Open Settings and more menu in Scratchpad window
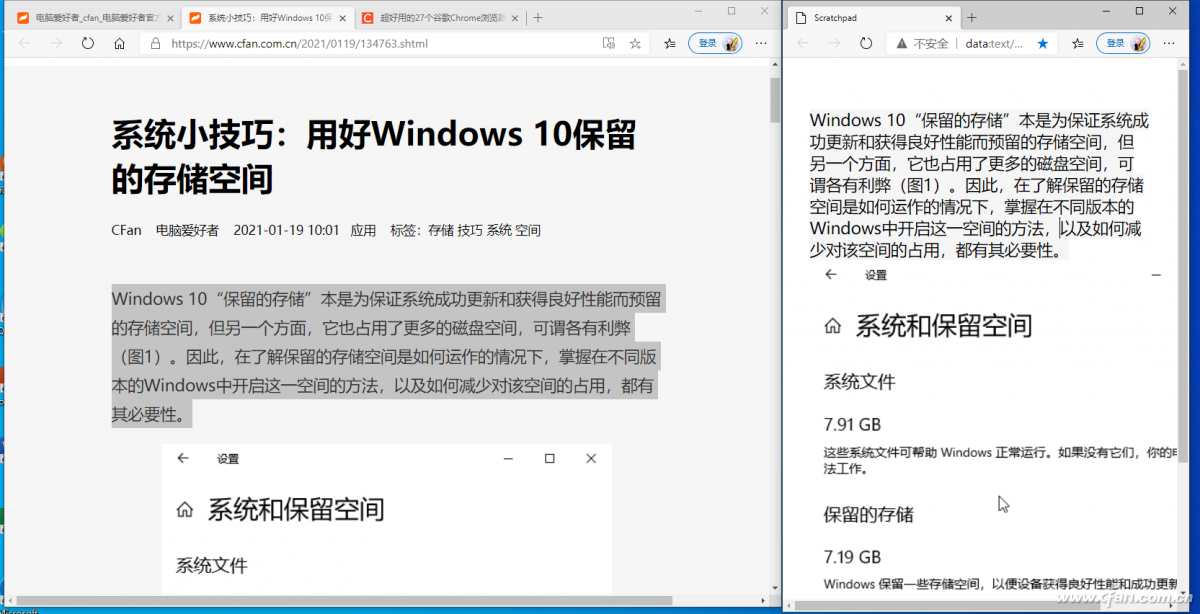 1170,44
